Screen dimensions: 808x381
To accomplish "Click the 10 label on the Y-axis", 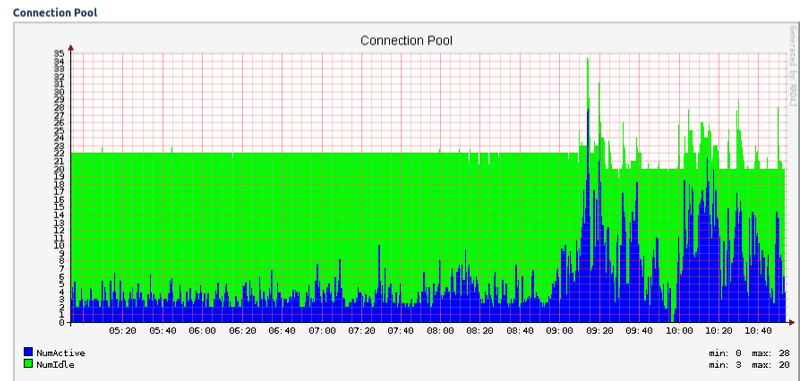I will point(59,245).
